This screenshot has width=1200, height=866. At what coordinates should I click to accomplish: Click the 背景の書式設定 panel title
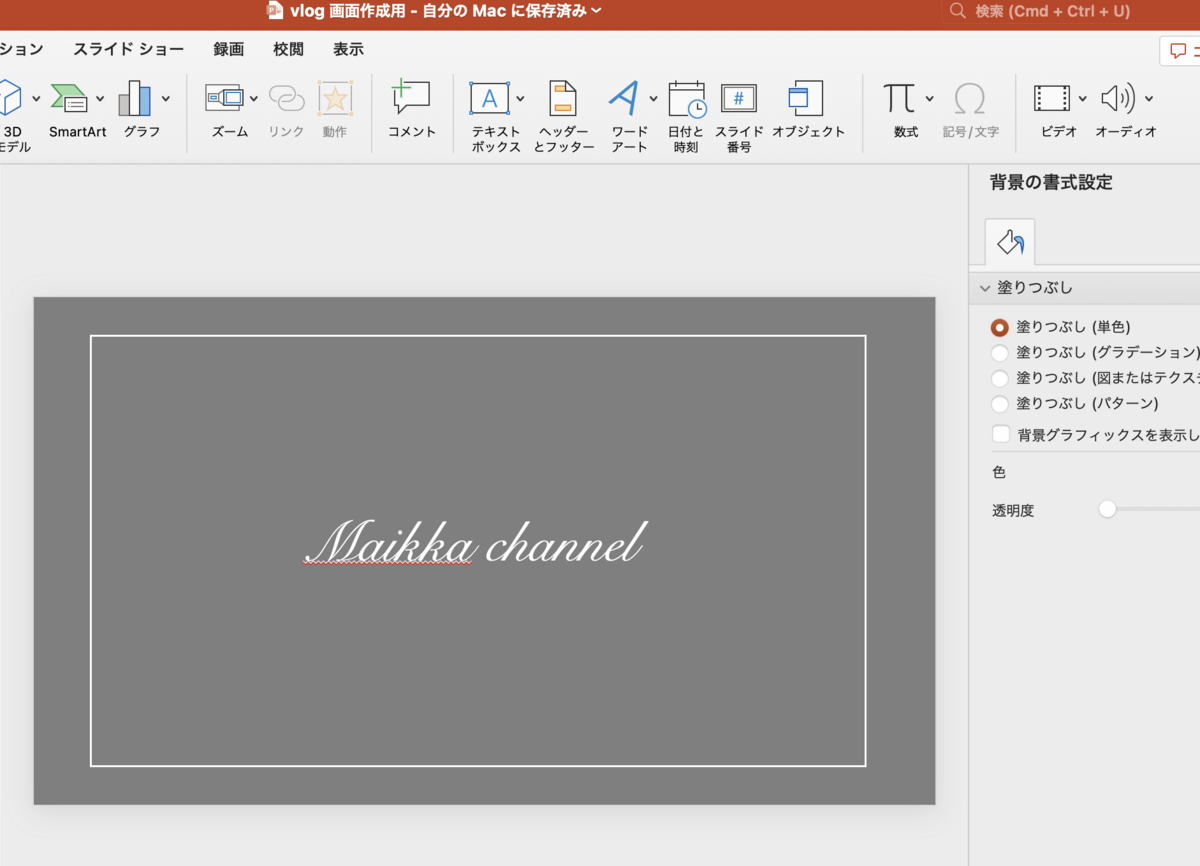click(x=1051, y=182)
